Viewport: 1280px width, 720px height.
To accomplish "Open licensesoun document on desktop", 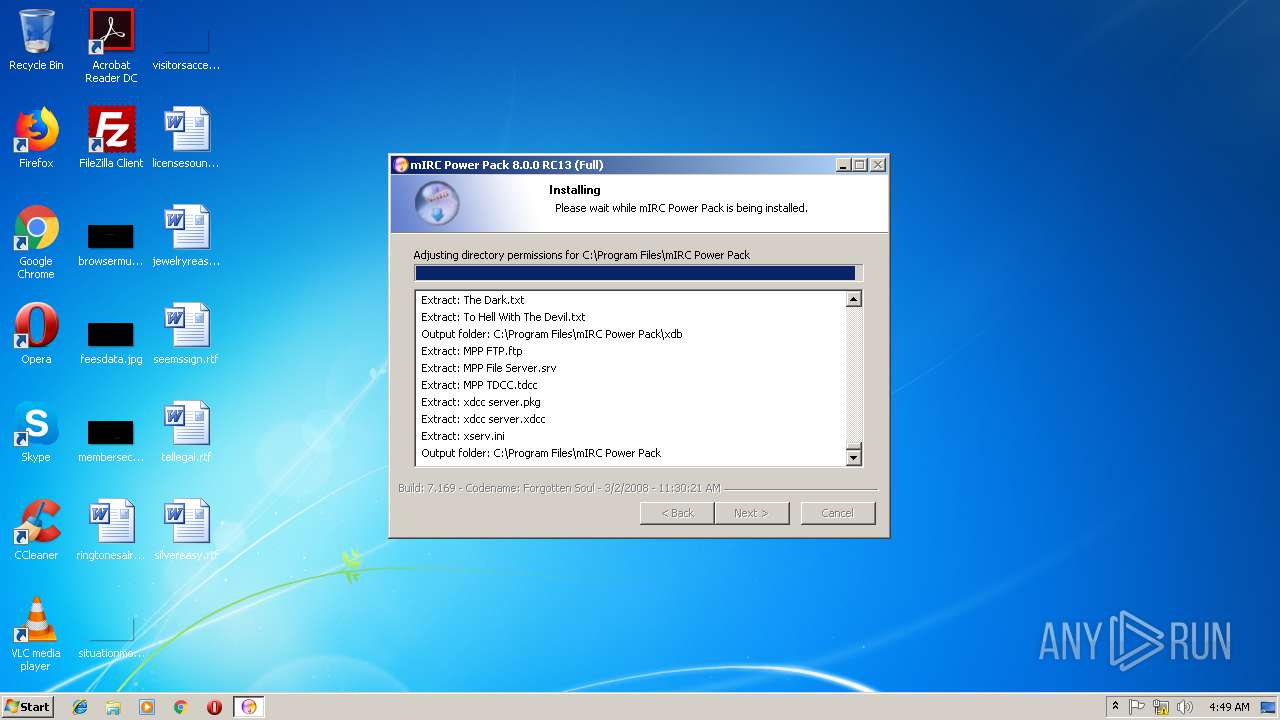I will click(186, 138).
